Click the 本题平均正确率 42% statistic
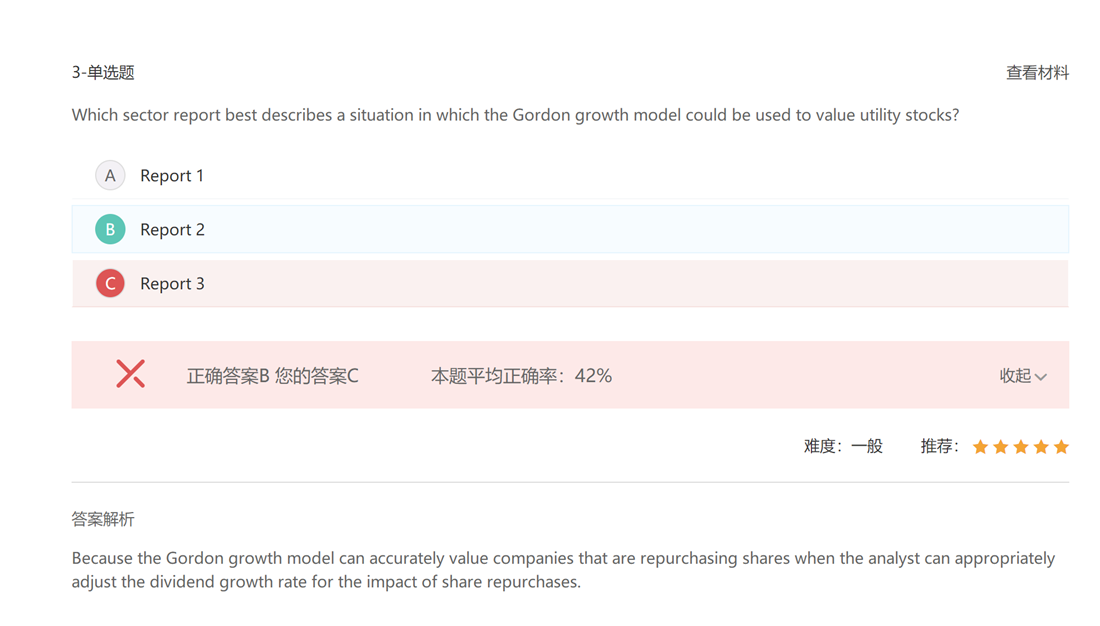This screenshot has height=626, width=1100. click(521, 376)
